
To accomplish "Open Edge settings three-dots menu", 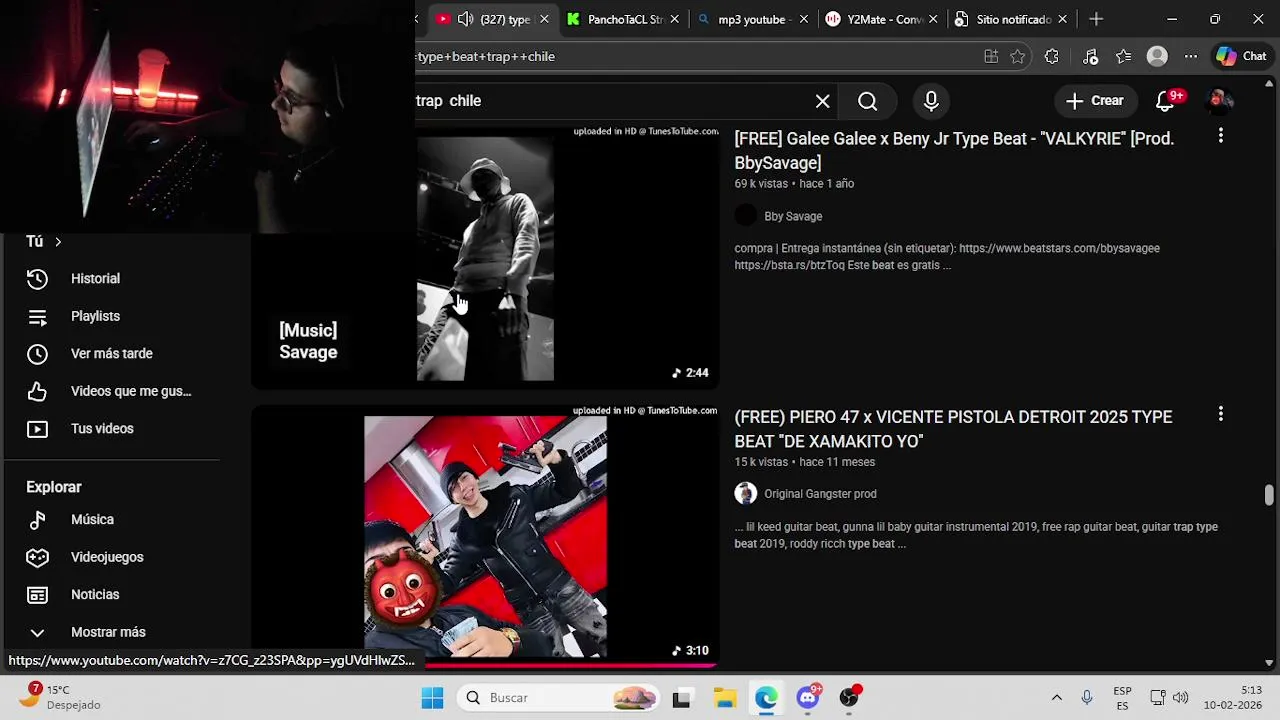I will click(x=1190, y=57).
